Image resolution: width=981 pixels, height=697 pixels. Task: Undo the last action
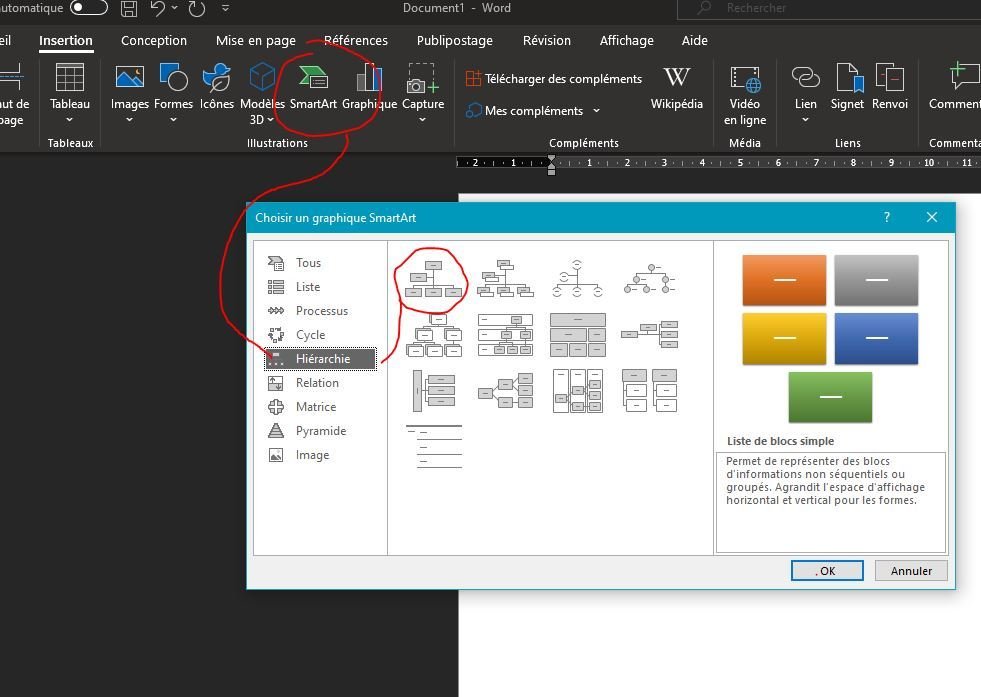tap(158, 8)
